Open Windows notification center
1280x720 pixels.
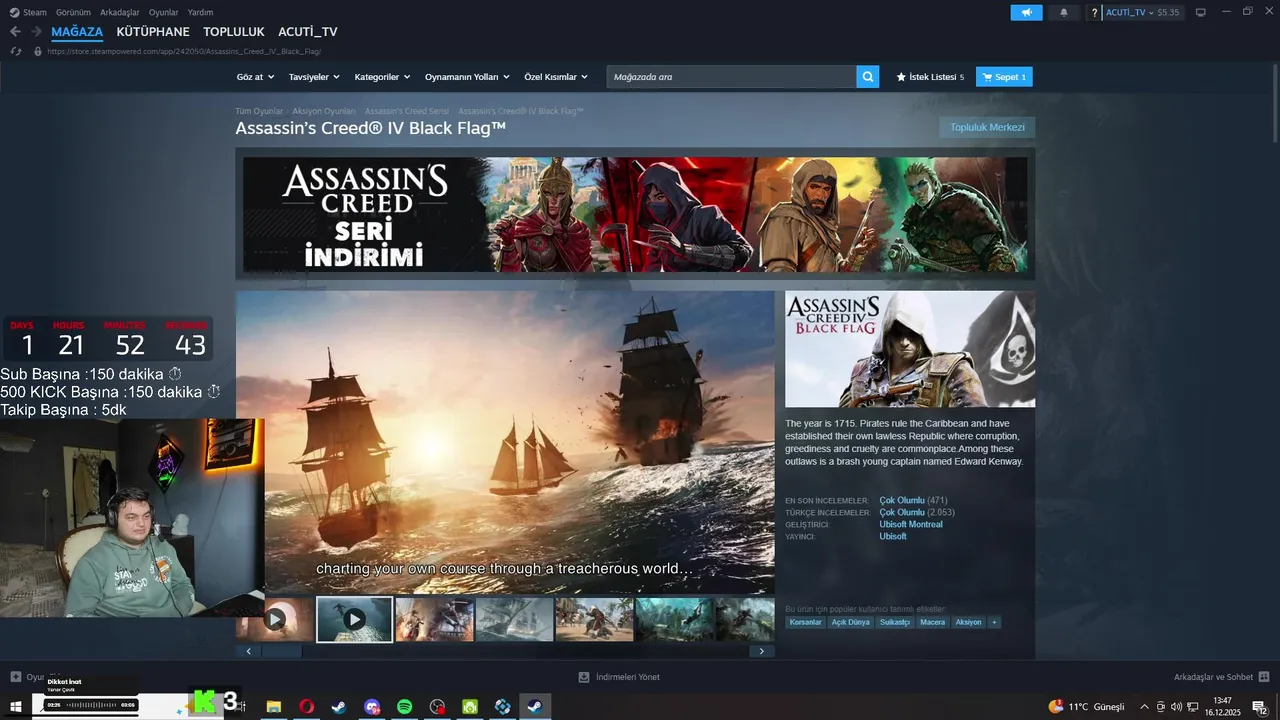[1259, 707]
